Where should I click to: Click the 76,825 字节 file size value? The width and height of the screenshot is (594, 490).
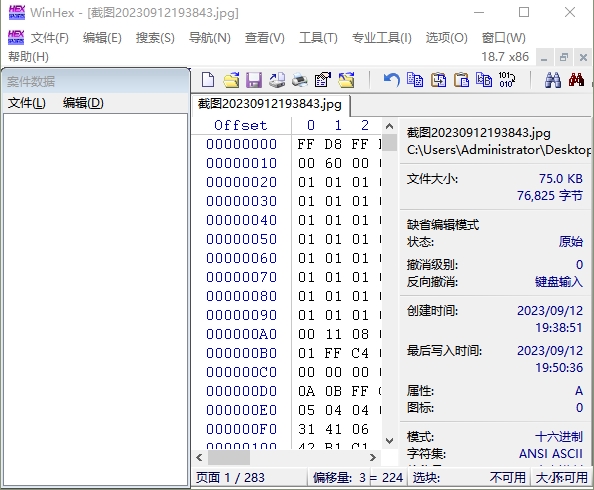(x=550, y=196)
